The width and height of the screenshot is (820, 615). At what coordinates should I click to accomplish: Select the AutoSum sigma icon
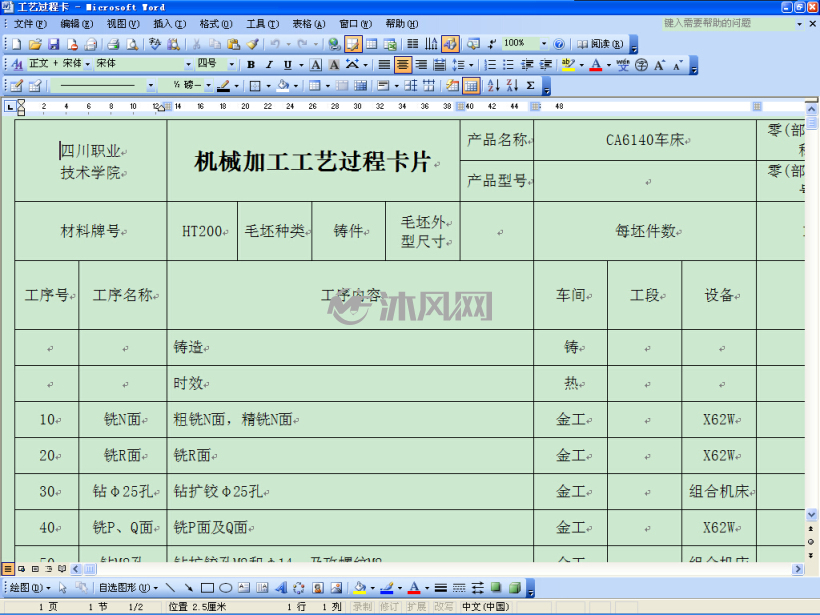coord(531,86)
